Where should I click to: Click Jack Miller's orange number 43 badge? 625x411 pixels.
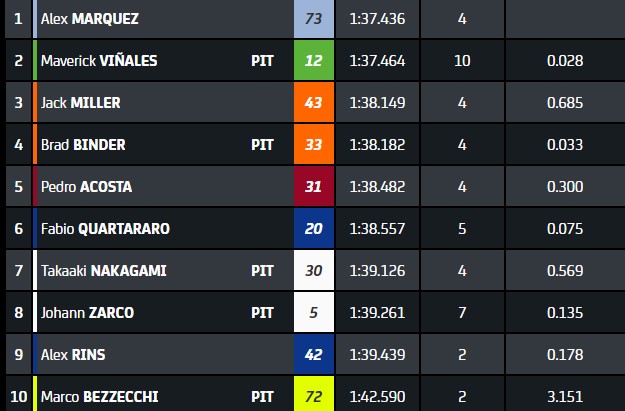pyautogui.click(x=313, y=103)
